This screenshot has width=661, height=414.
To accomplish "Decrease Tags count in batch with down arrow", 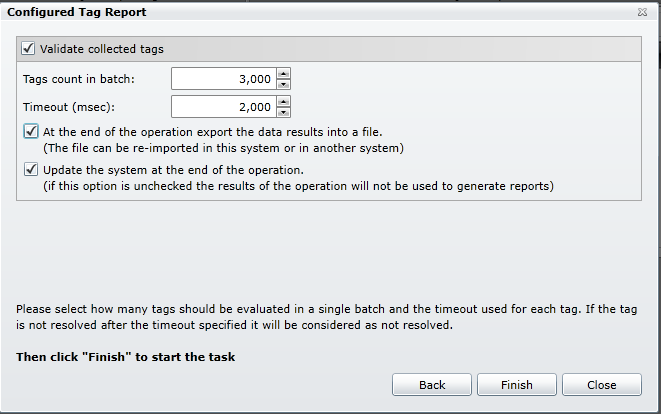I will (x=284, y=83).
